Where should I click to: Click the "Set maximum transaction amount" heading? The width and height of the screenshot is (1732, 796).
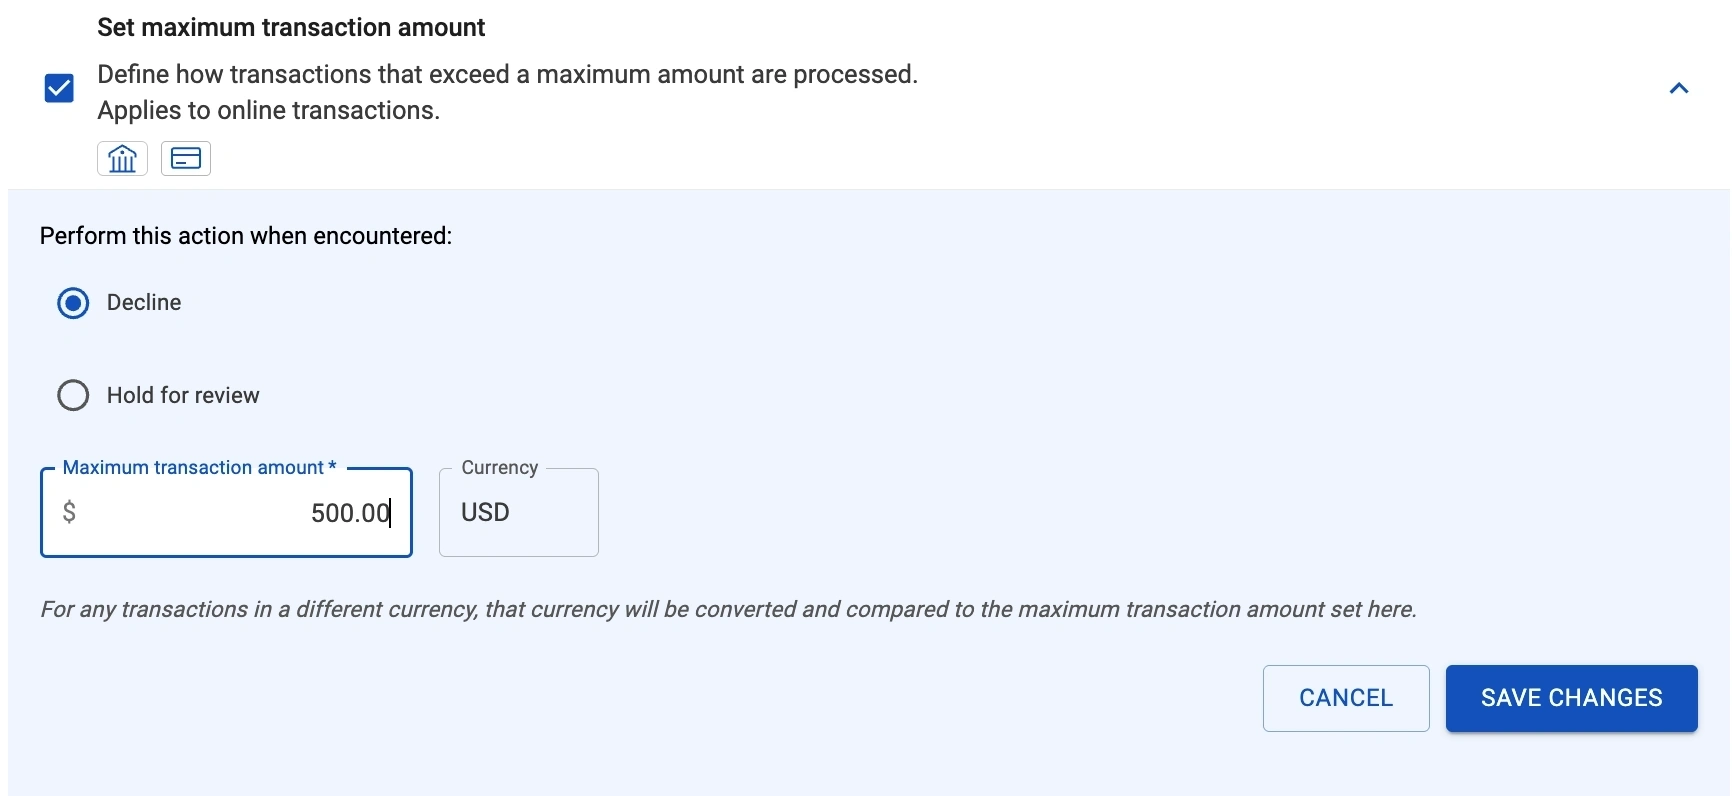[291, 28]
